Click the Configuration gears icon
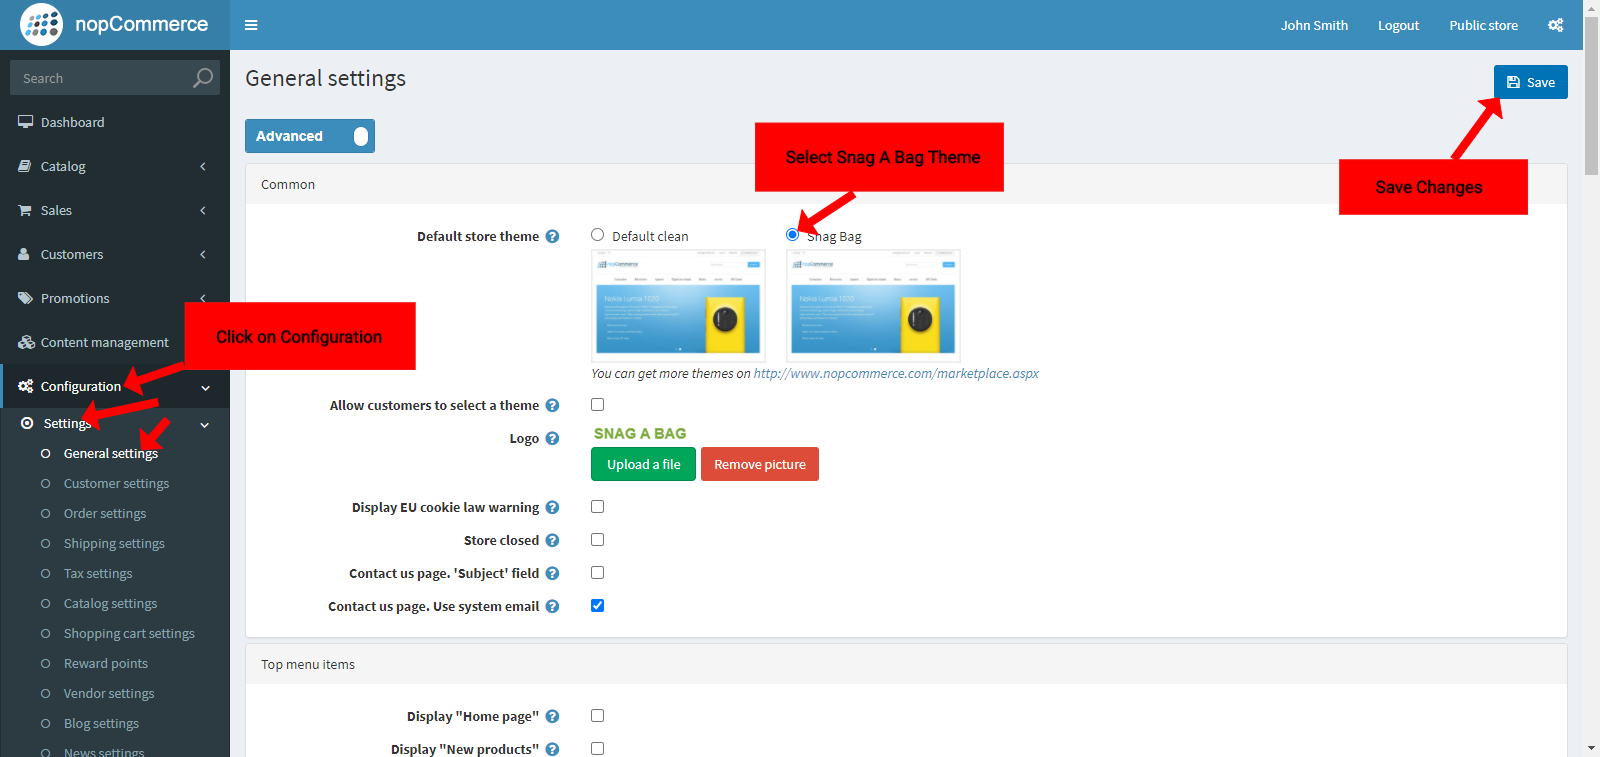 tap(26, 386)
